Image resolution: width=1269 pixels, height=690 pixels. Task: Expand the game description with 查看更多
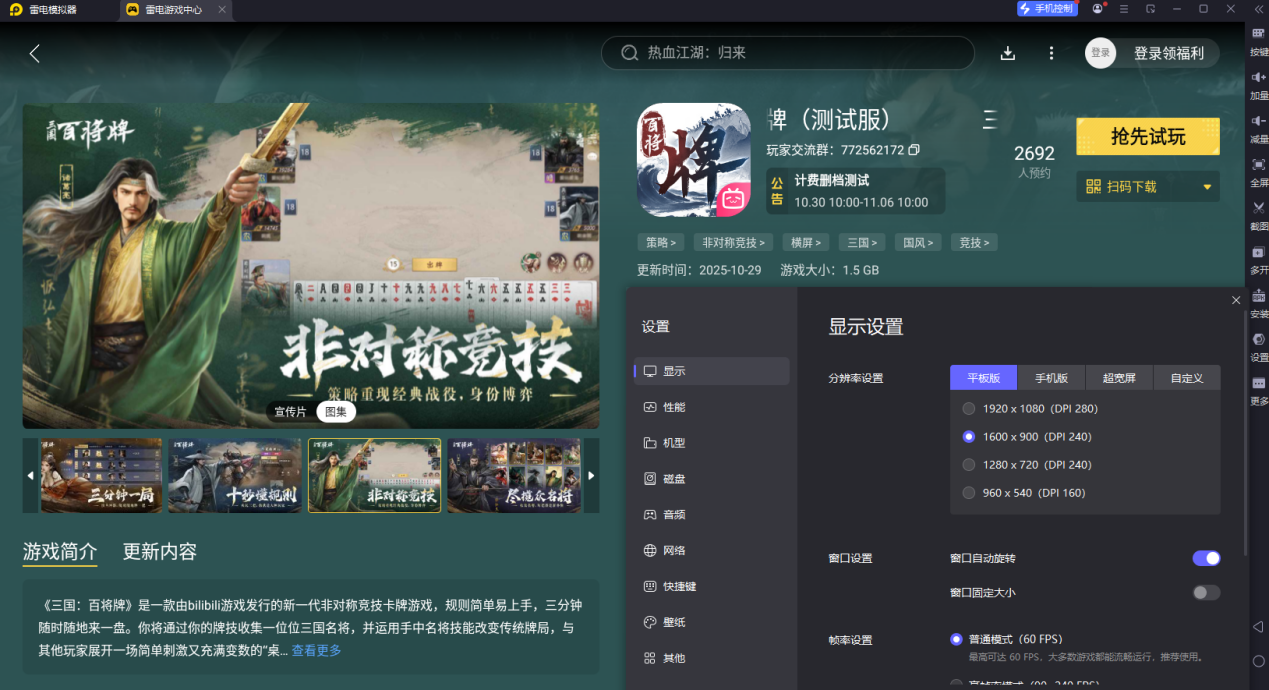[314, 648]
